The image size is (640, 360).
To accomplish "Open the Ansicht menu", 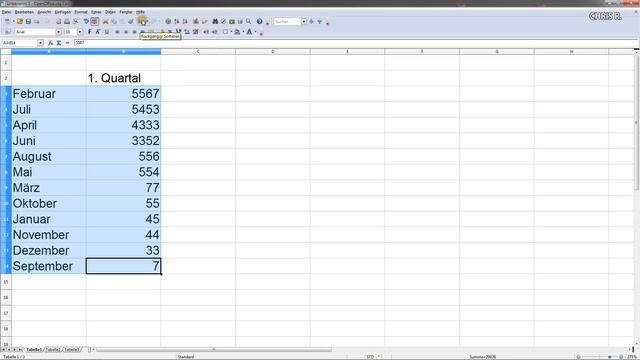I will coord(44,12).
